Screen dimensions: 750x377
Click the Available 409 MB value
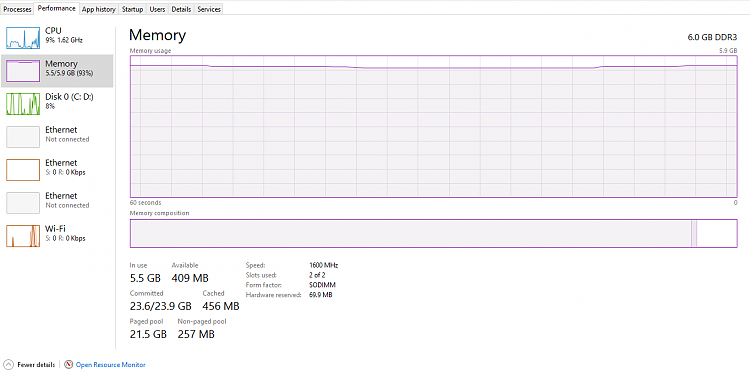[190, 278]
